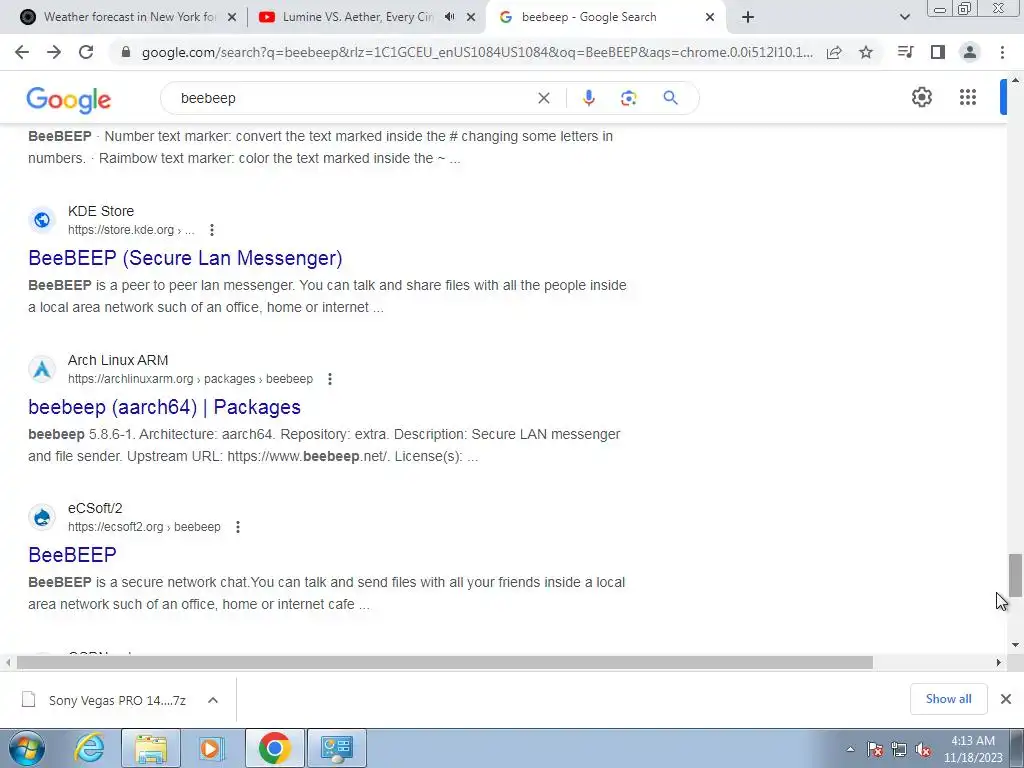The width and height of the screenshot is (1024, 768).
Task: Launch Internet Explorer from taskbar
Action: pyautogui.click(x=89, y=748)
